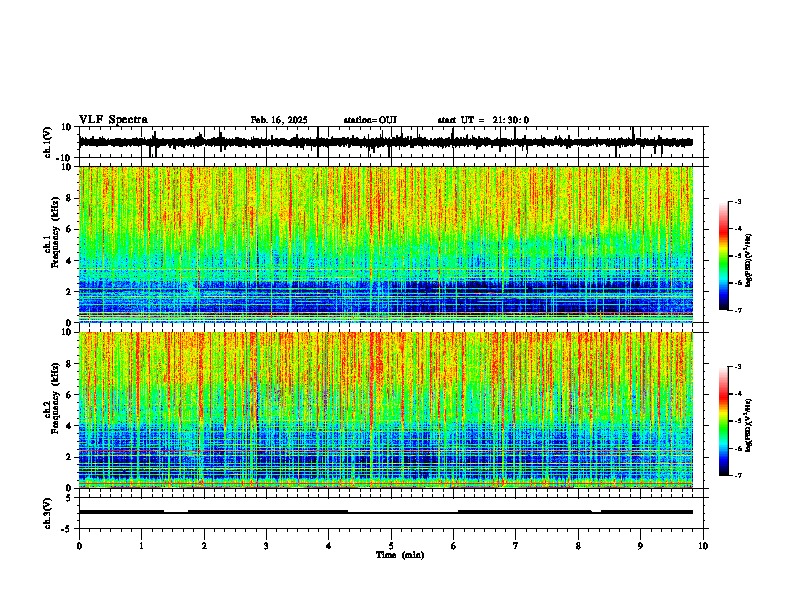Viewport: 792px width, 612px height.
Task: Click the ch.1 color bar log(PSD) unit label
Action: [749, 261]
